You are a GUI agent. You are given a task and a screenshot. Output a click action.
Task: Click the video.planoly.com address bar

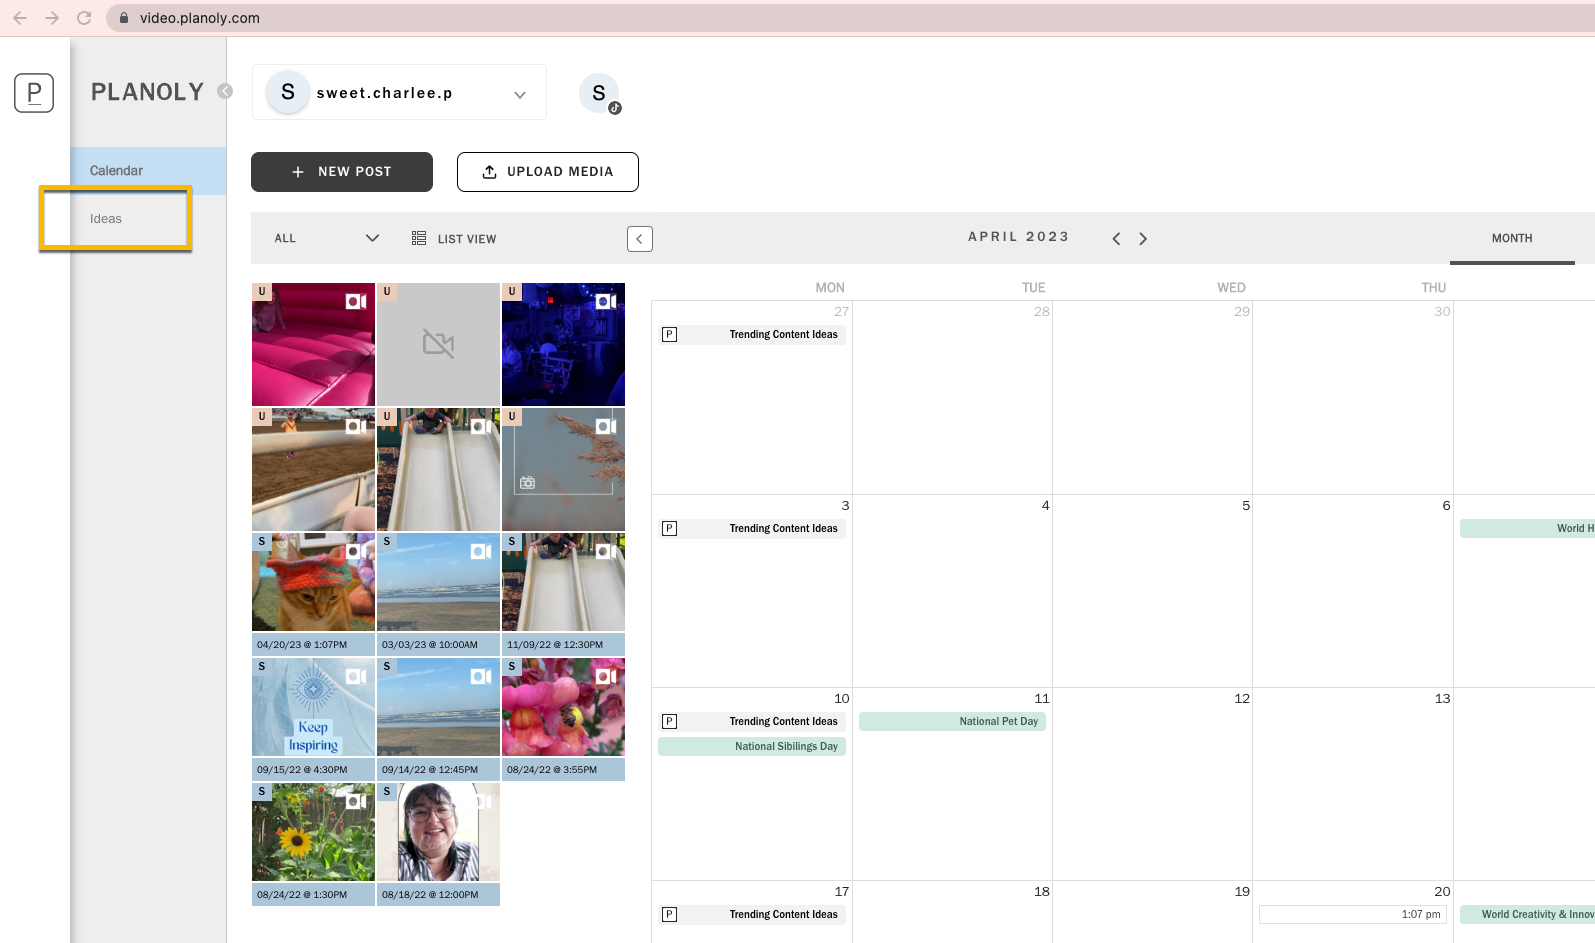pyautogui.click(x=850, y=18)
